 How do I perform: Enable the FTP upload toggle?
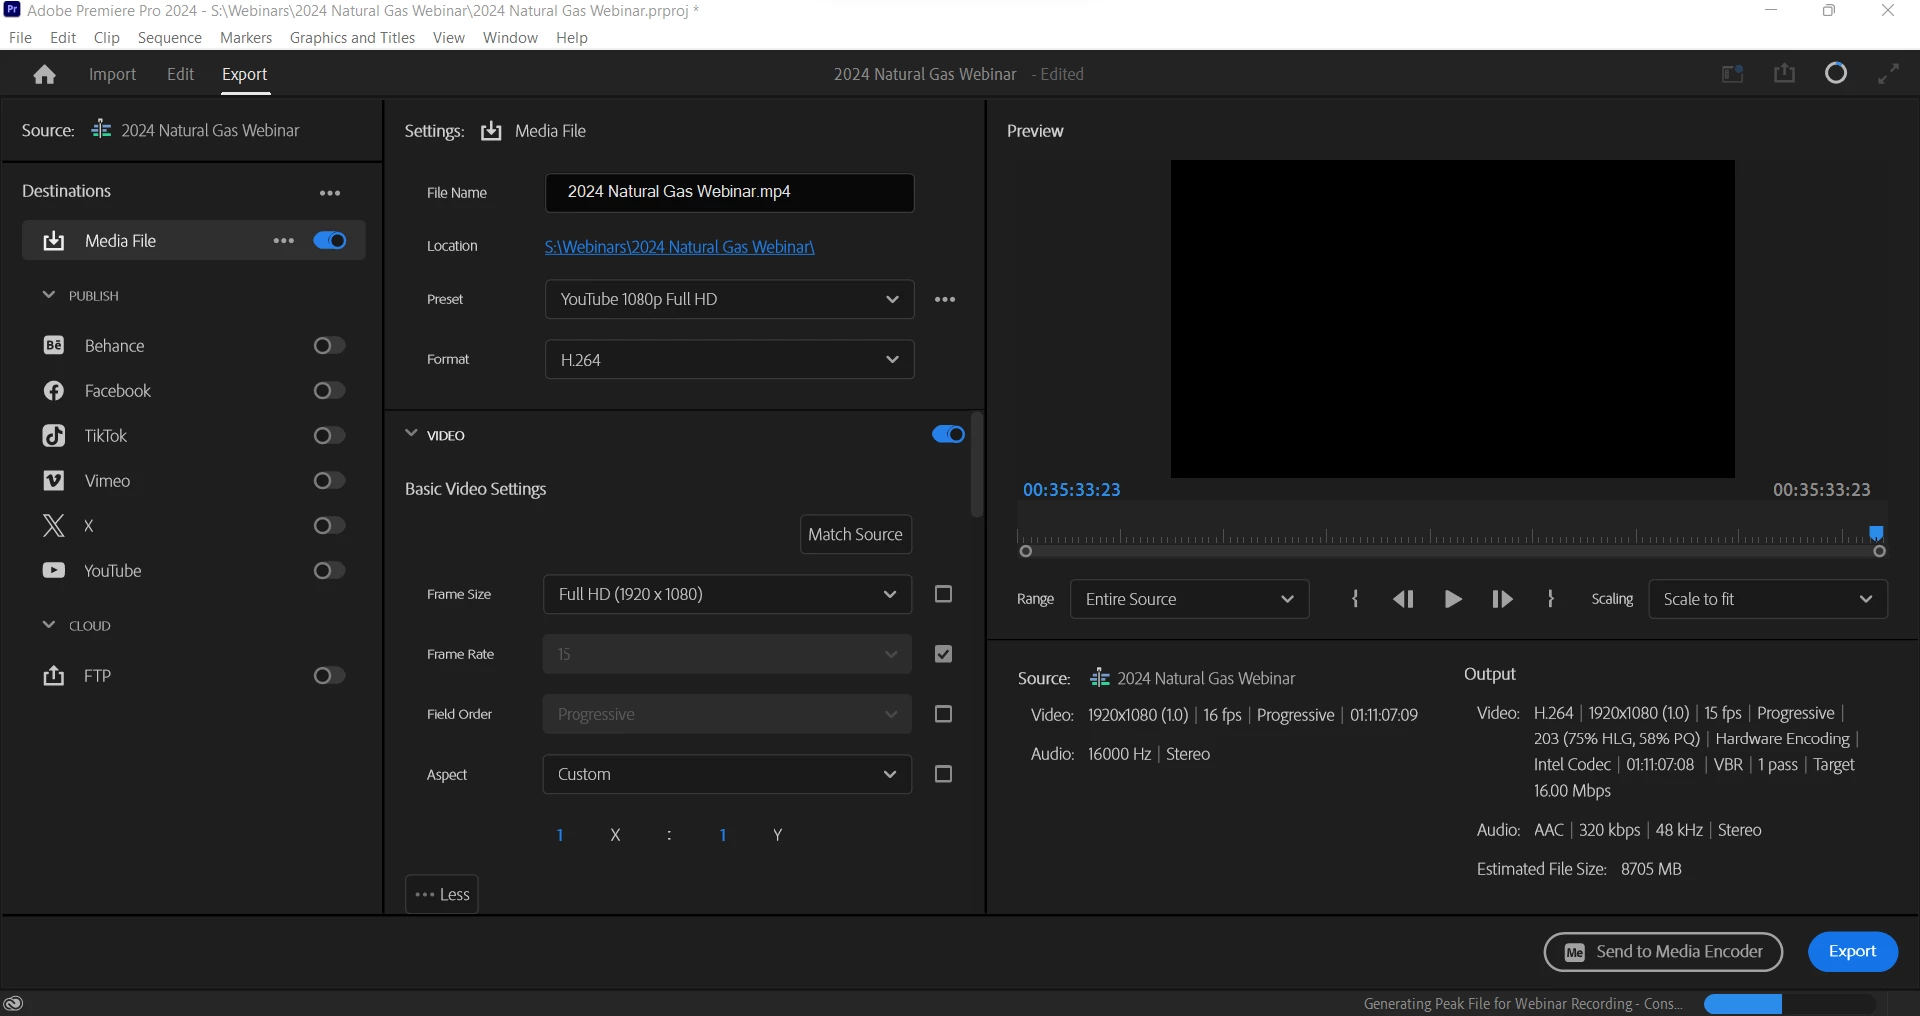(329, 675)
